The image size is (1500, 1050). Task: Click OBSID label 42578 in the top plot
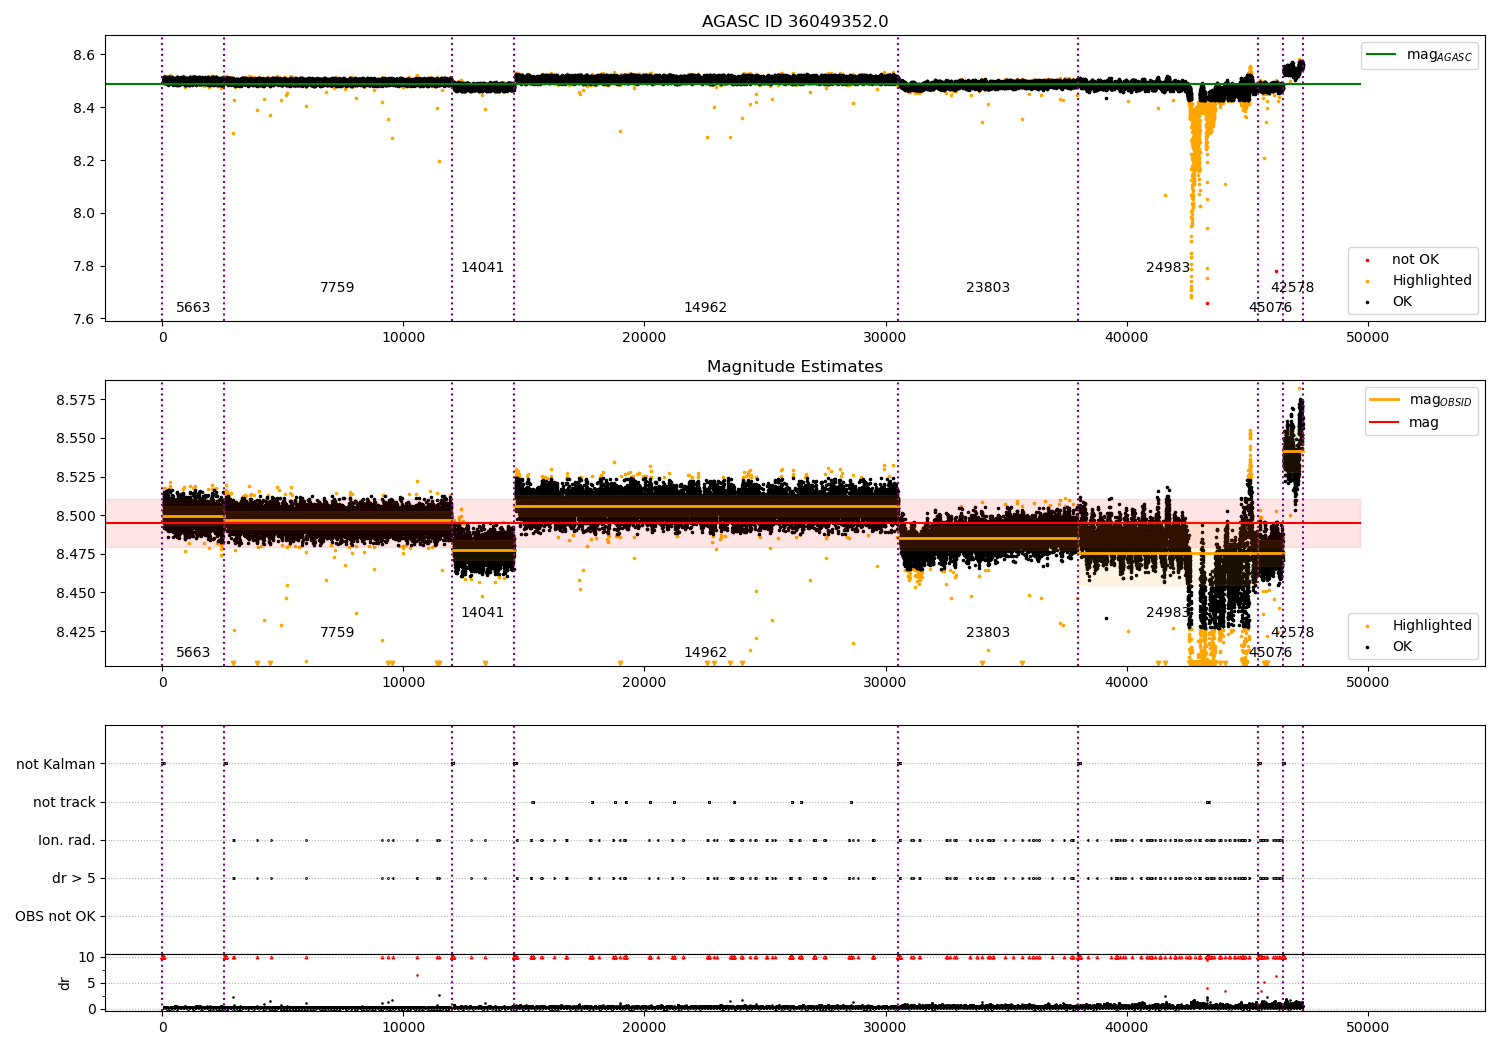point(1292,288)
